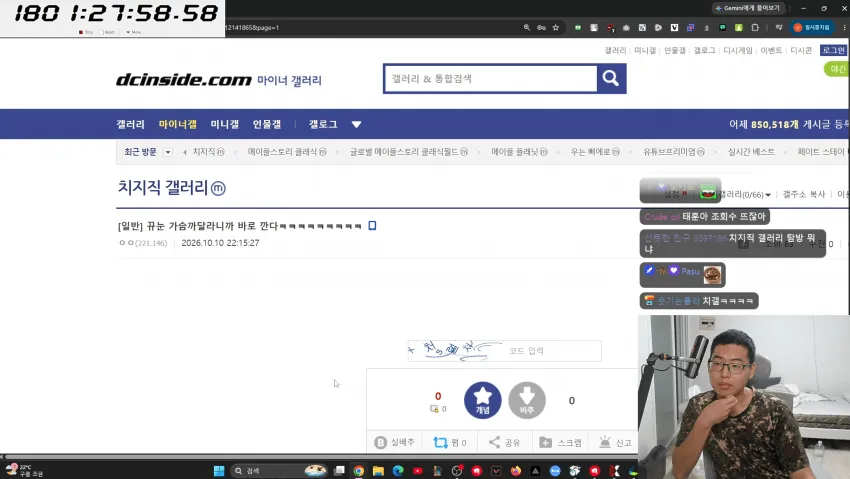Screen dimensions: 850x479
Task: Click the post date 2026.10.10 22:15:27
Action: tap(220, 243)
